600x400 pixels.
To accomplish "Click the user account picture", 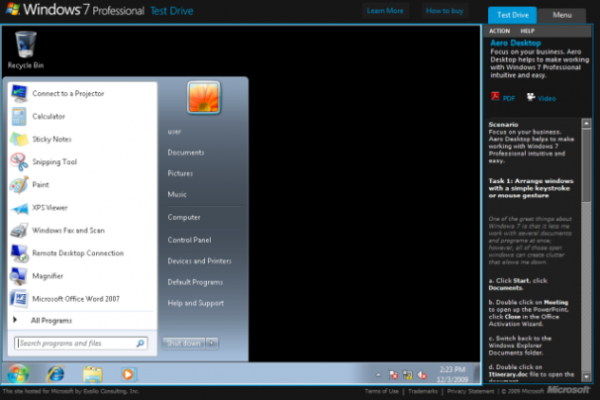I will [204, 98].
